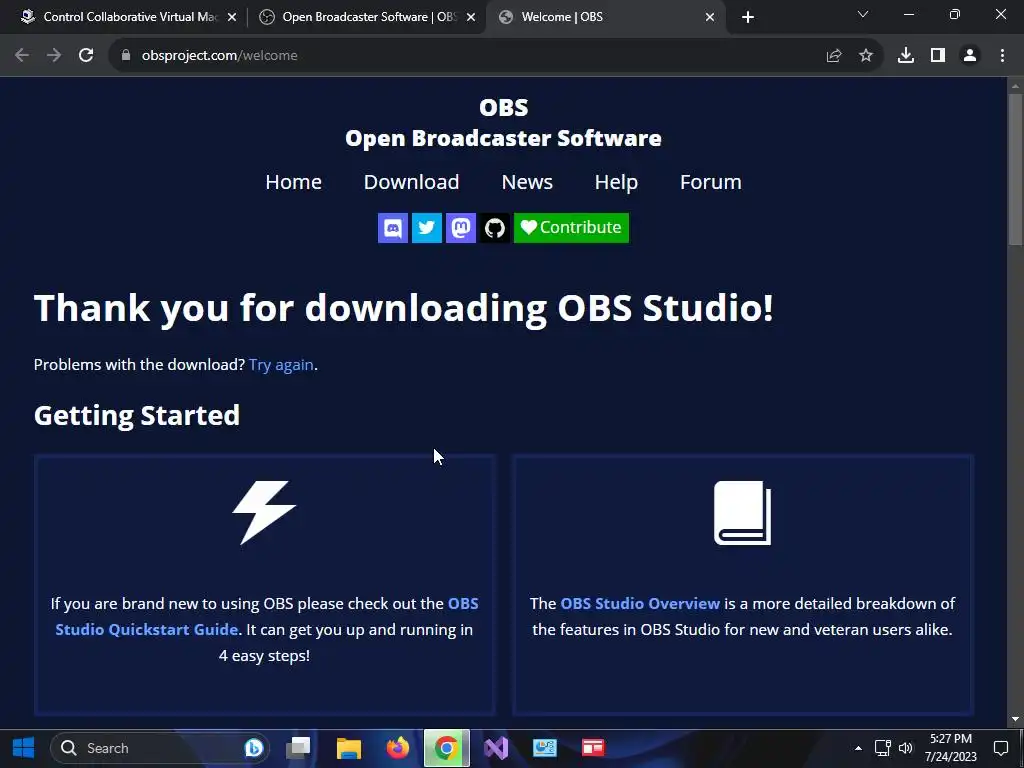This screenshot has width=1024, height=768.
Task: Open Bing chat icon in search box
Action: pyautogui.click(x=254, y=748)
